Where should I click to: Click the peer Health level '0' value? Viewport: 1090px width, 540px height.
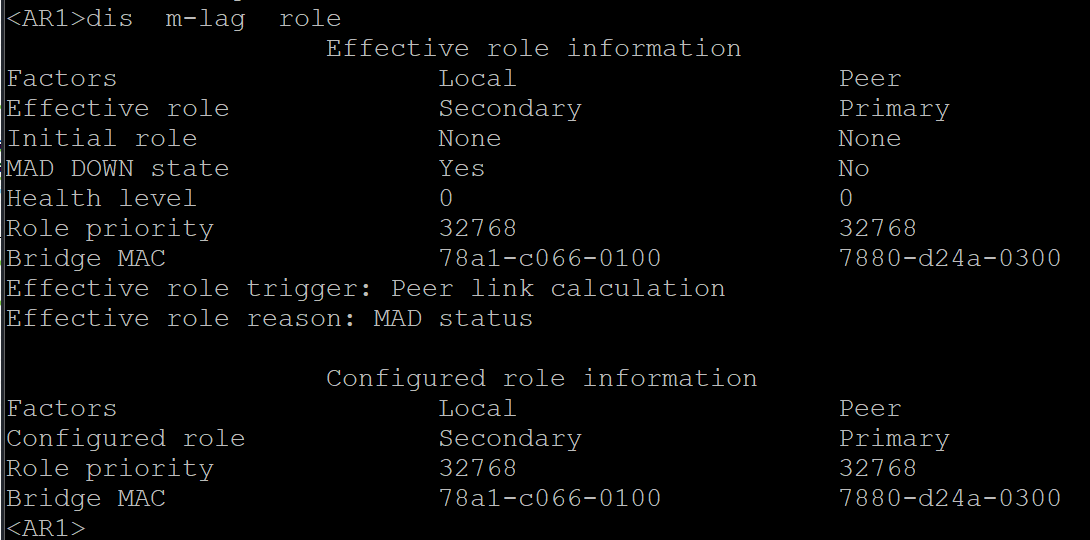coord(846,199)
